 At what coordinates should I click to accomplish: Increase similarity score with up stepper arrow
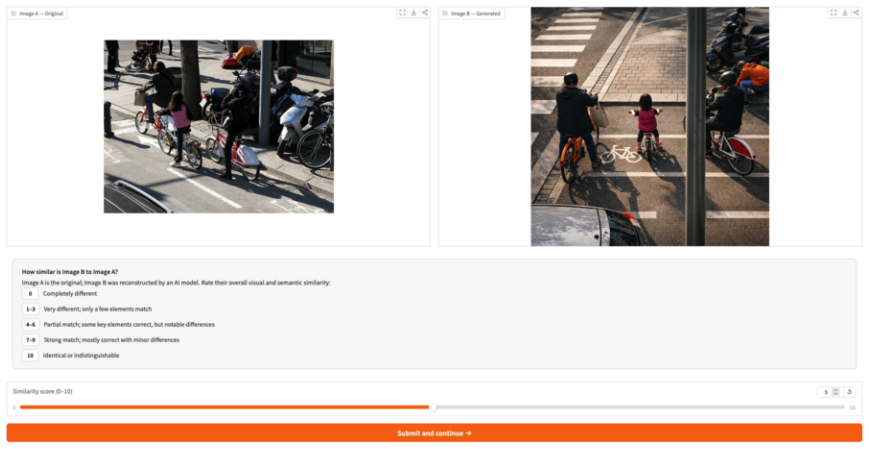[x=835, y=390]
